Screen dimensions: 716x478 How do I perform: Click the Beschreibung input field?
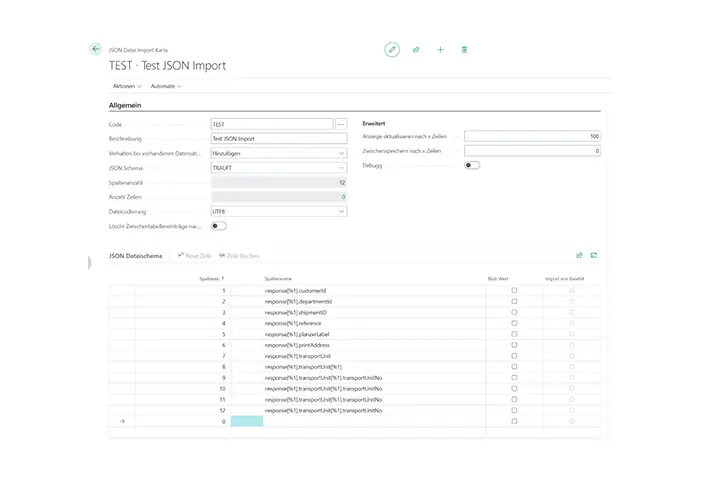[x=279, y=139]
